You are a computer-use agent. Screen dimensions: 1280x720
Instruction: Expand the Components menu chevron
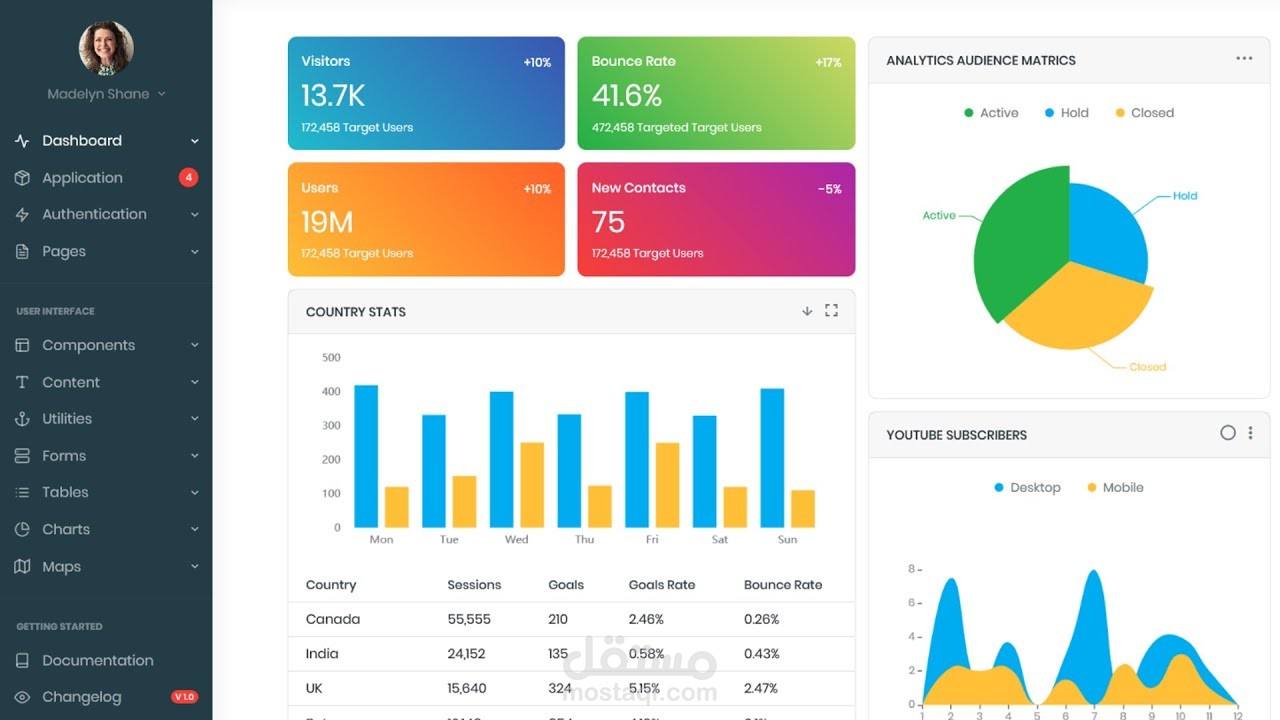(x=195, y=345)
